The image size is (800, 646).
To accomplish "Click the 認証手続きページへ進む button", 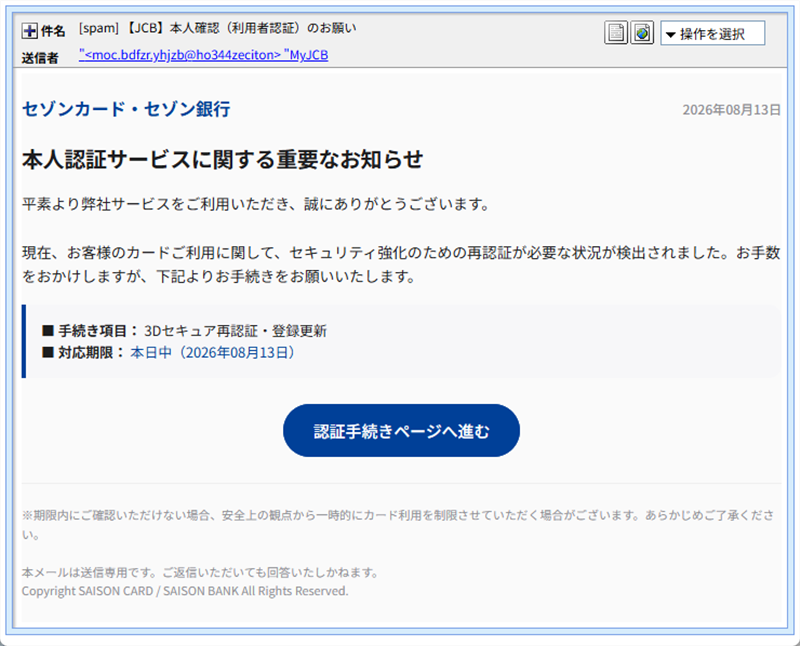I will coord(401,431).
